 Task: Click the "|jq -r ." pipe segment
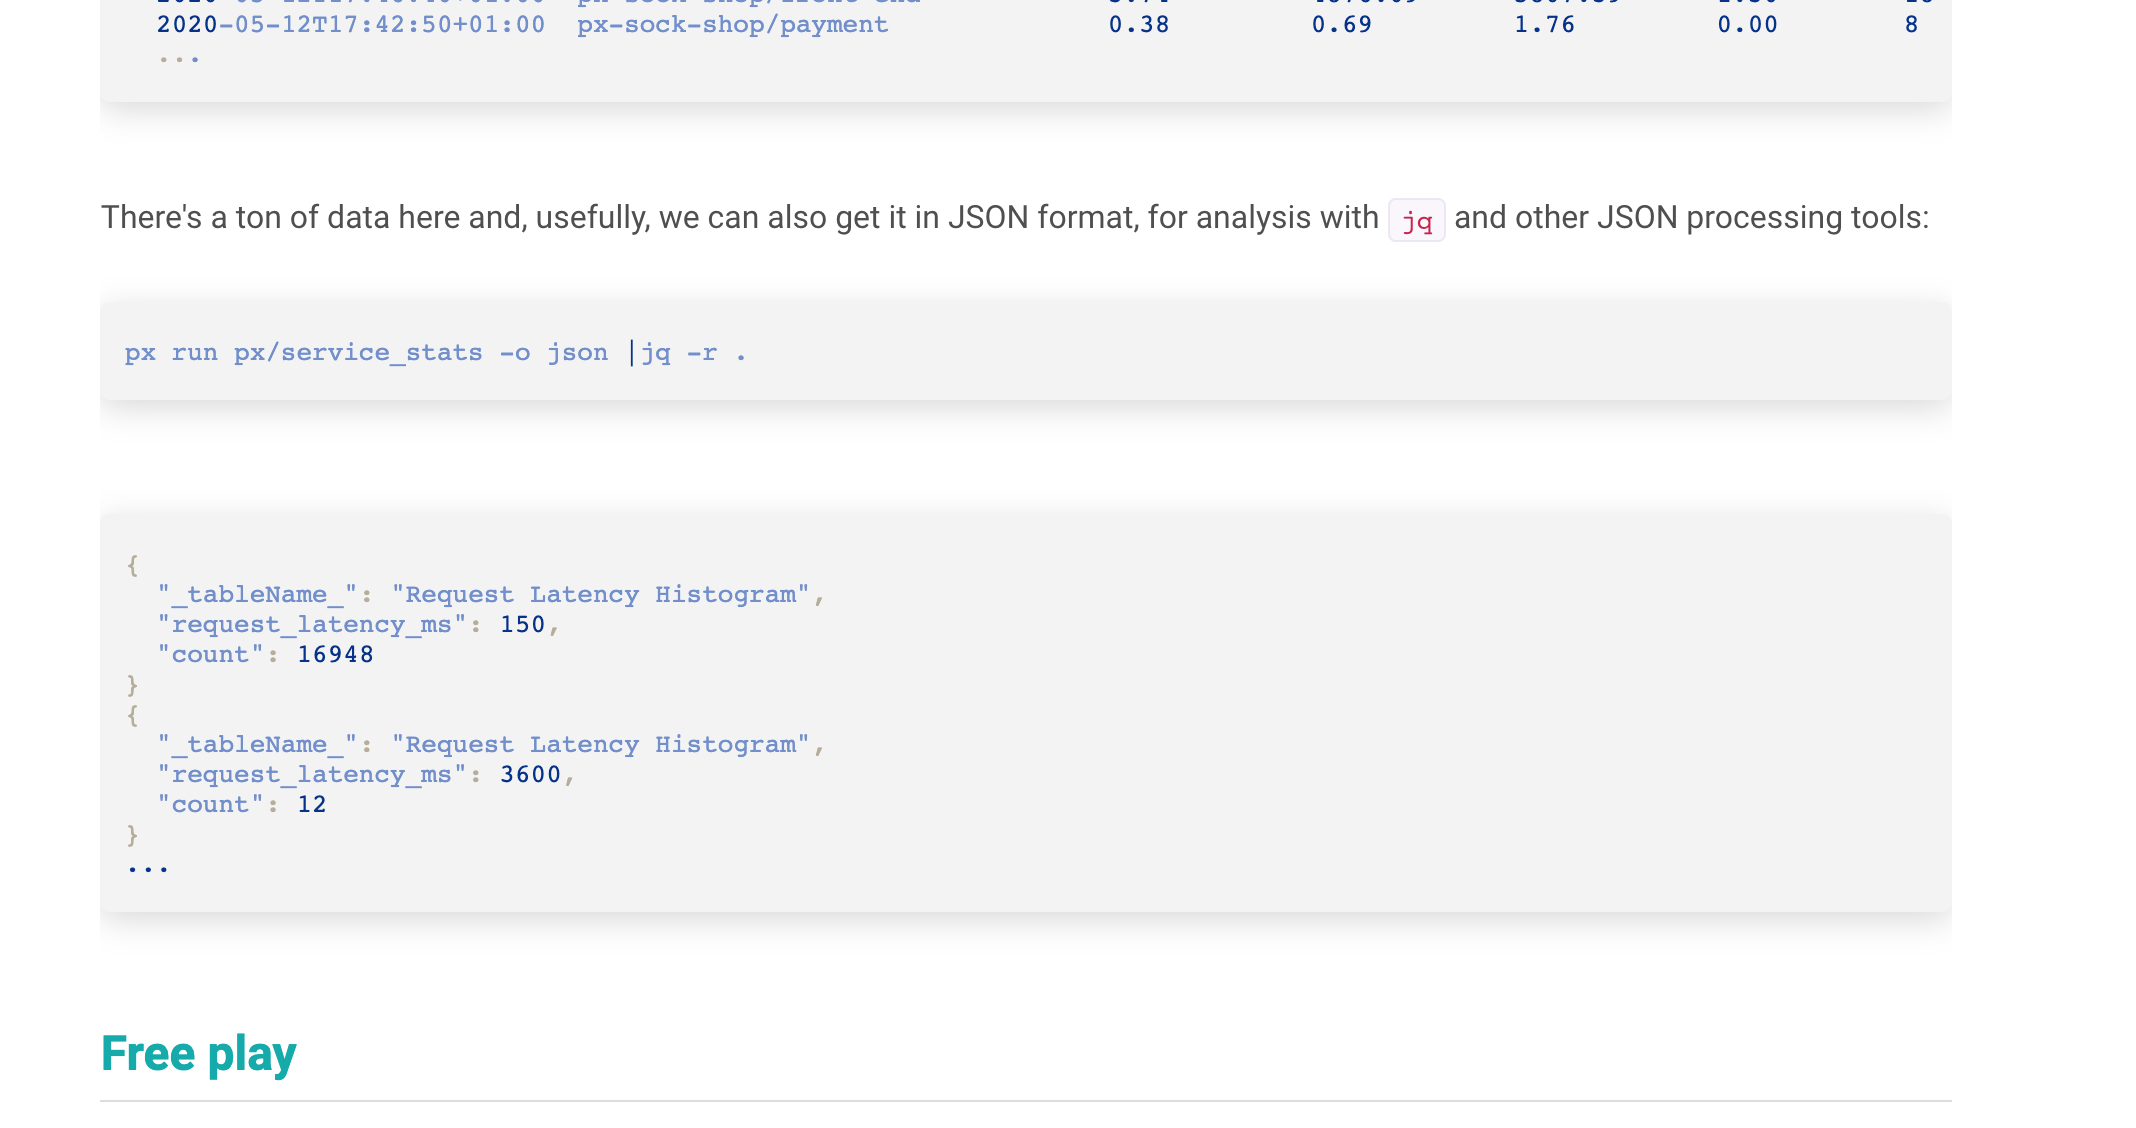pyautogui.click(x=686, y=353)
